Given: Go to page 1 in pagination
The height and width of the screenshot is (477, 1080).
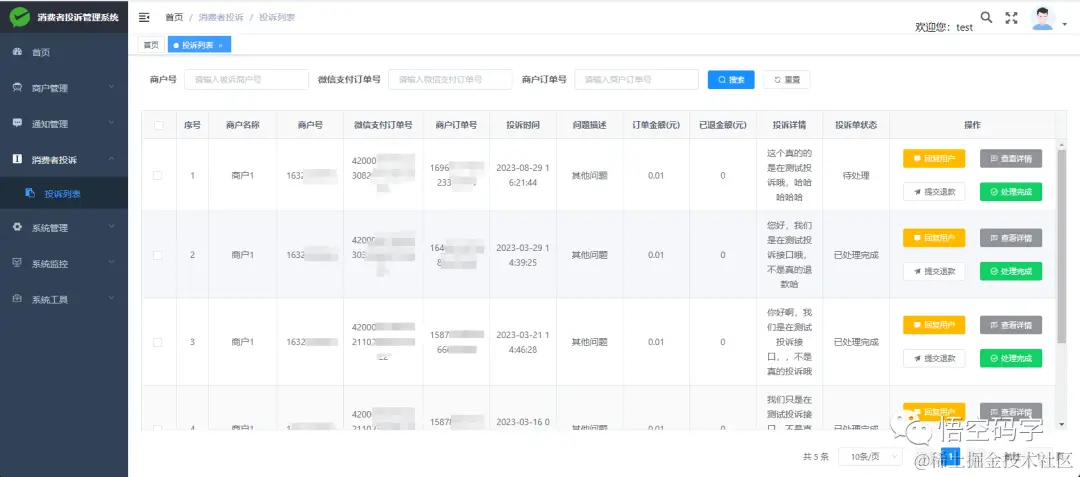Looking at the screenshot, I should pos(951,456).
